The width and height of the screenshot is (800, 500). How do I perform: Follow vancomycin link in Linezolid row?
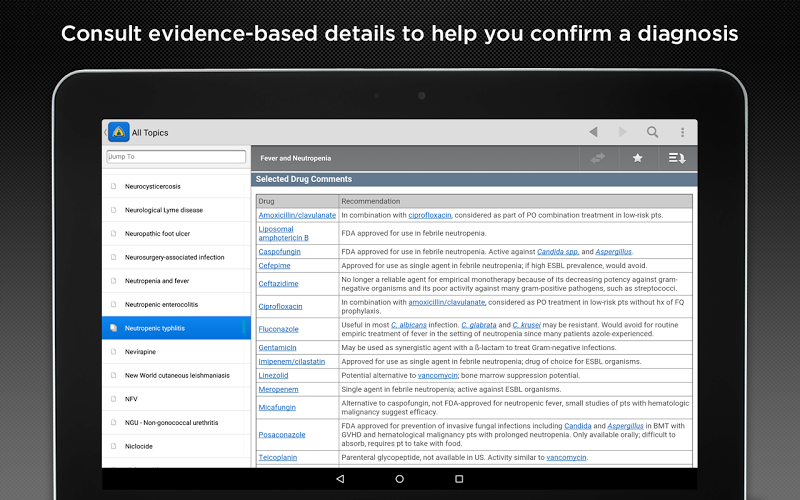click(x=437, y=376)
